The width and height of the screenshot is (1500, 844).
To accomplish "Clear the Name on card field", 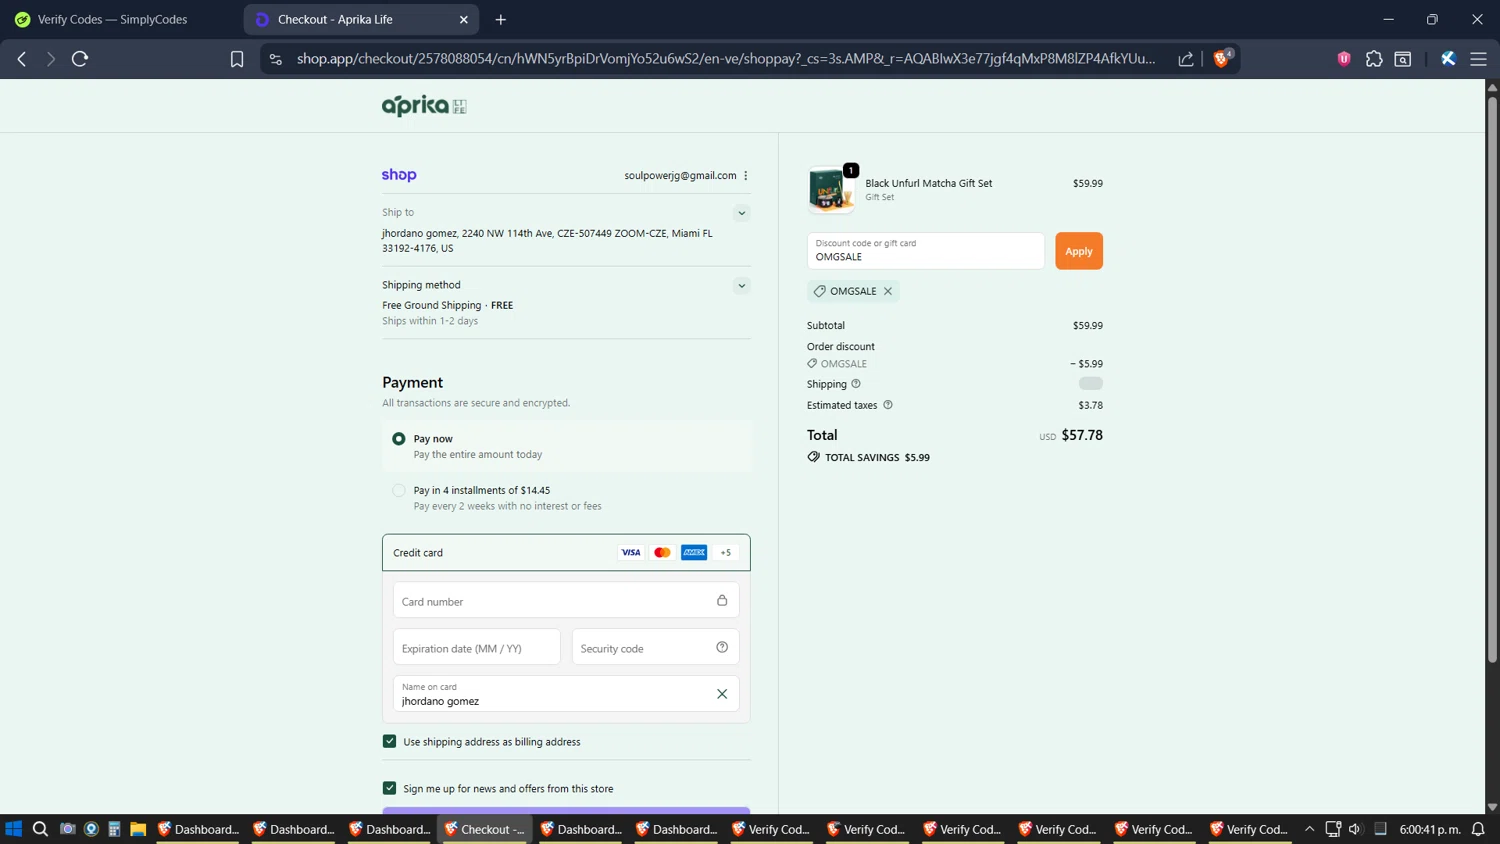I will coord(722,694).
